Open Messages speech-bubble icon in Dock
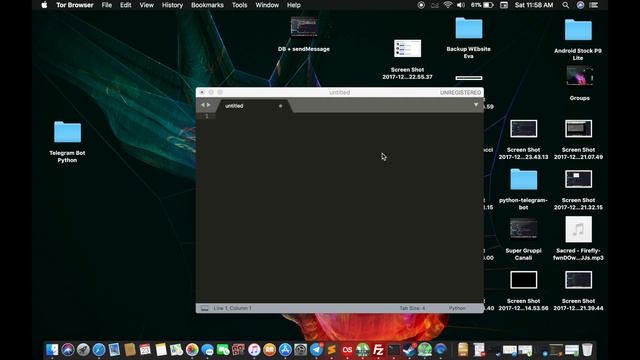Viewport: 640px width, 360px height. click(207, 350)
